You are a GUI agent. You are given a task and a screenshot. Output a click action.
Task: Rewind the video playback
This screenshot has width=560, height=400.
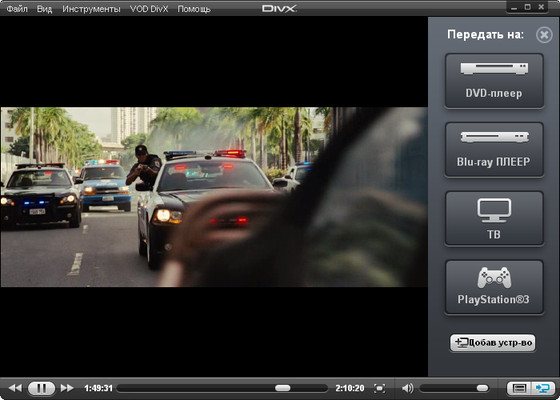15,388
